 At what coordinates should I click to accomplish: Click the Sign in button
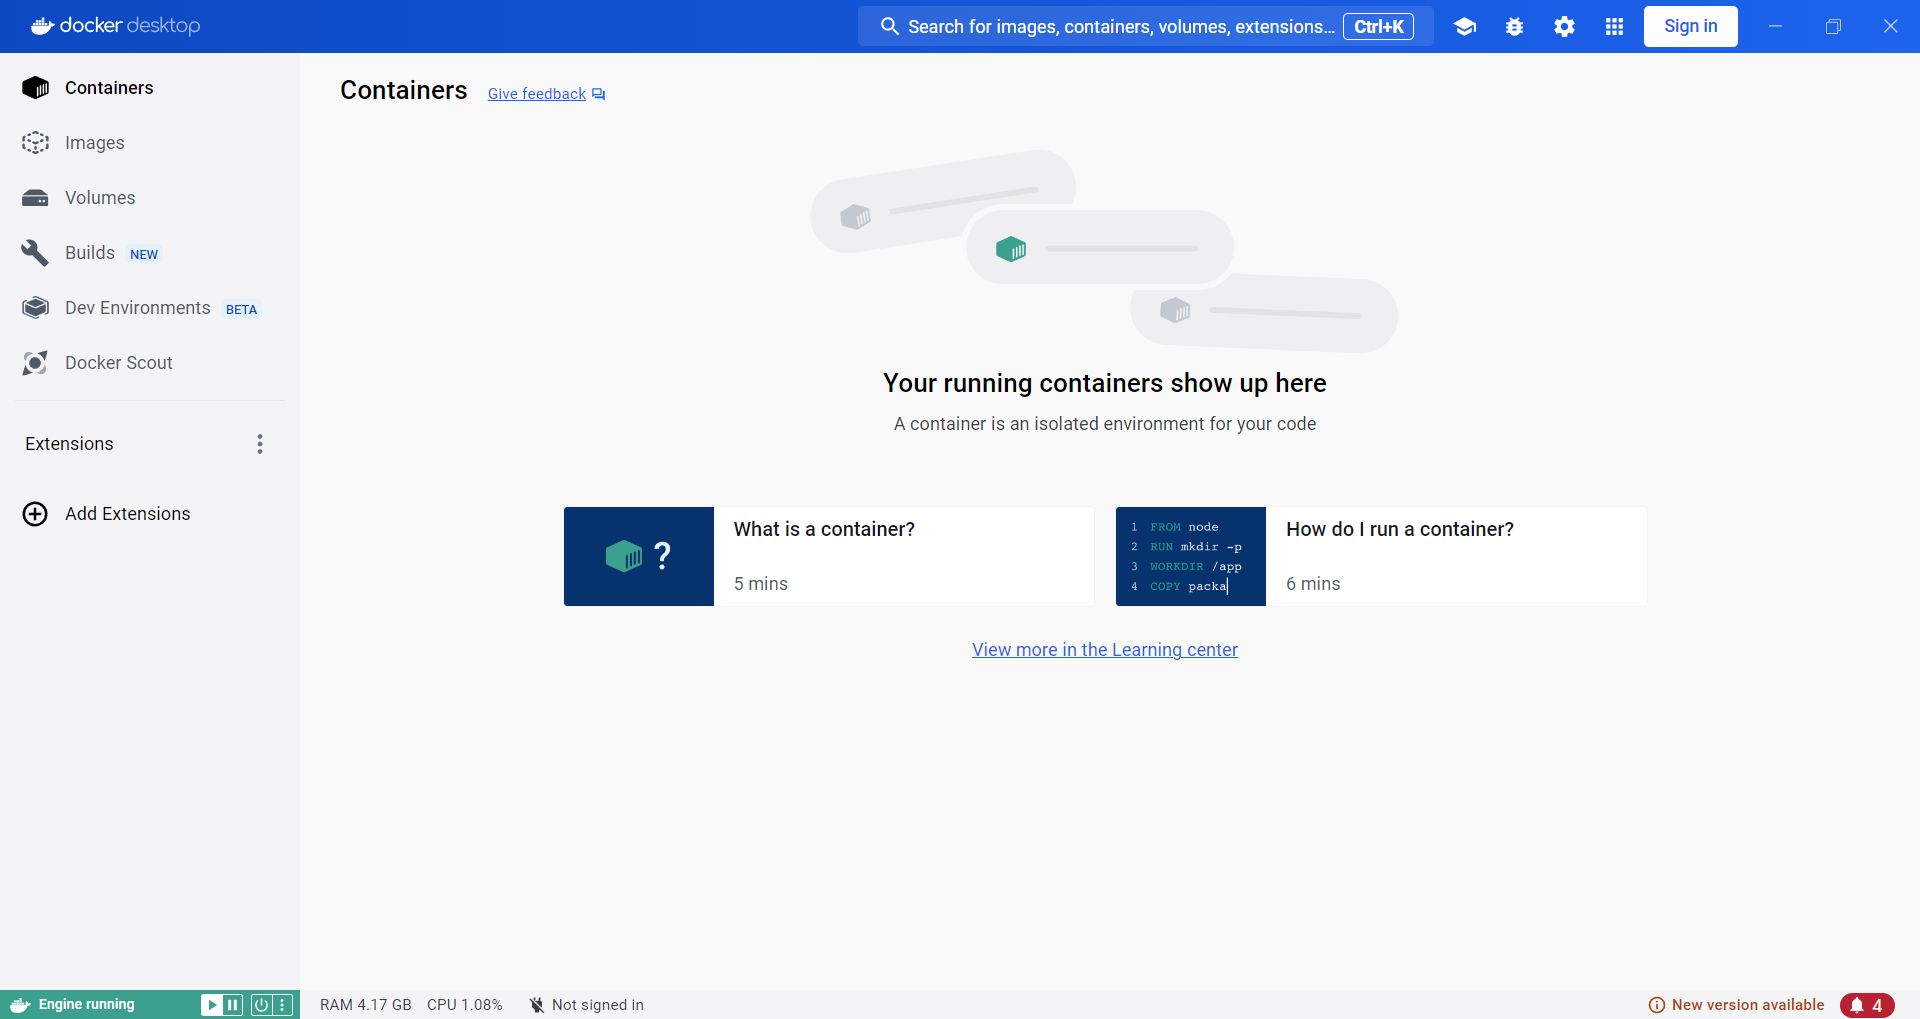pos(1690,26)
